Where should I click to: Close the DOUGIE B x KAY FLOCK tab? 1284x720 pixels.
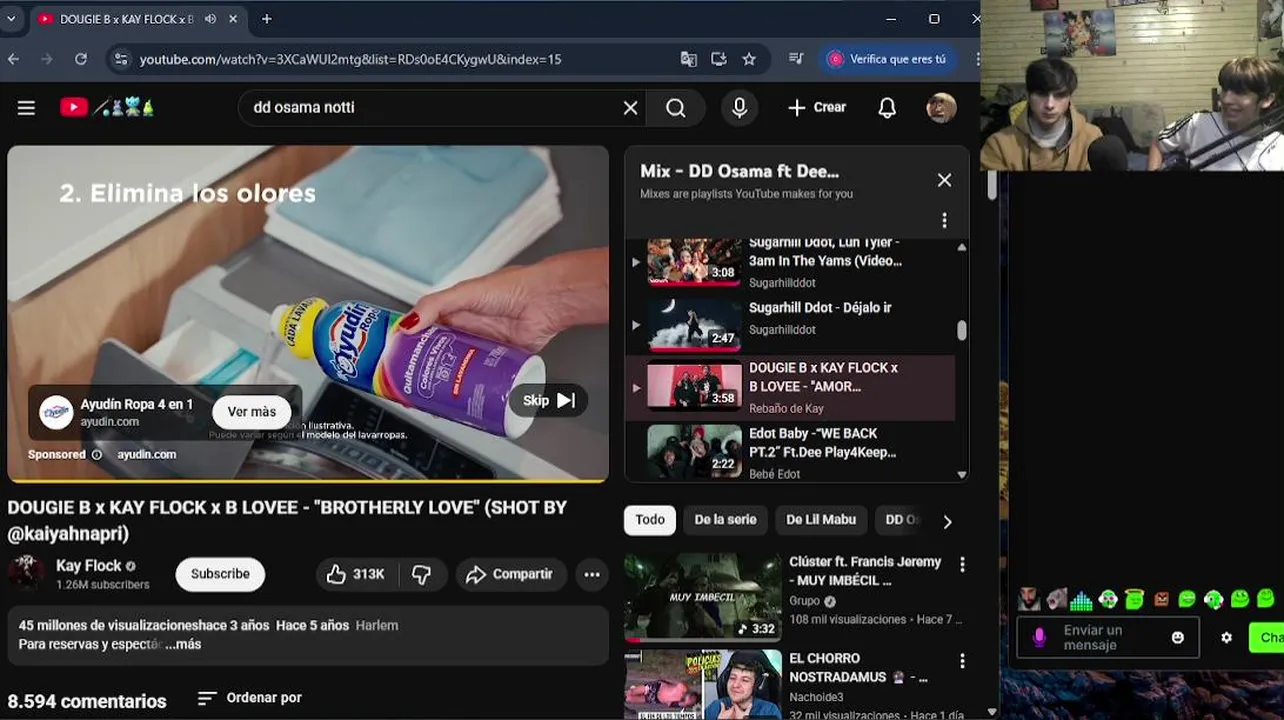(233, 19)
